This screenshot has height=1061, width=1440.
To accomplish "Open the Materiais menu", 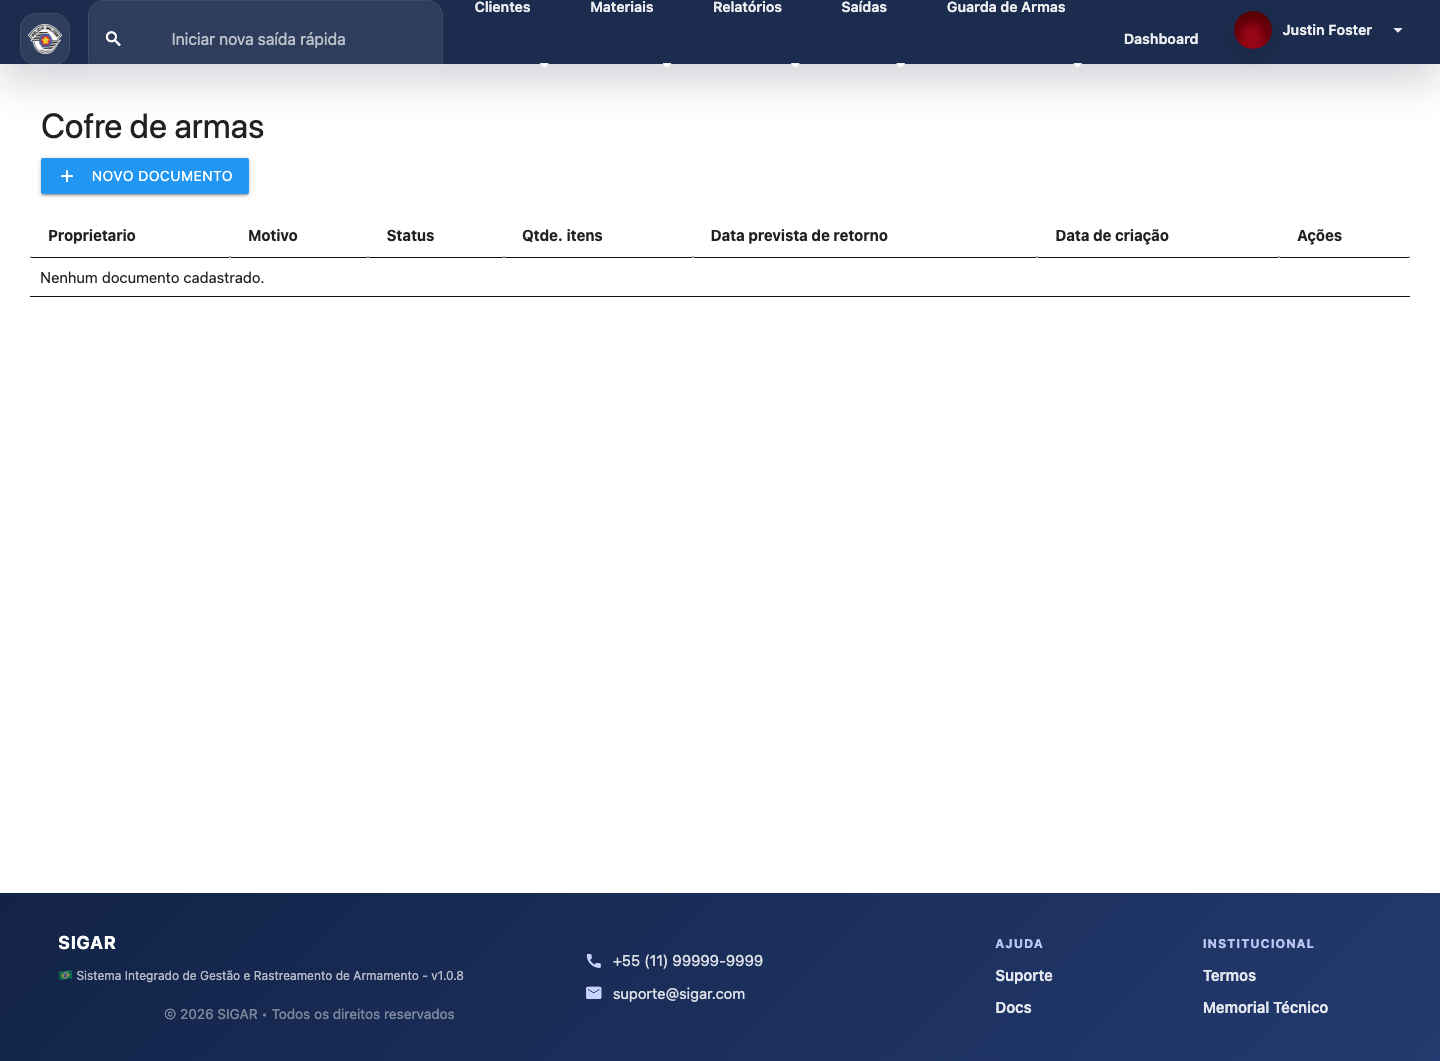I will (x=621, y=8).
